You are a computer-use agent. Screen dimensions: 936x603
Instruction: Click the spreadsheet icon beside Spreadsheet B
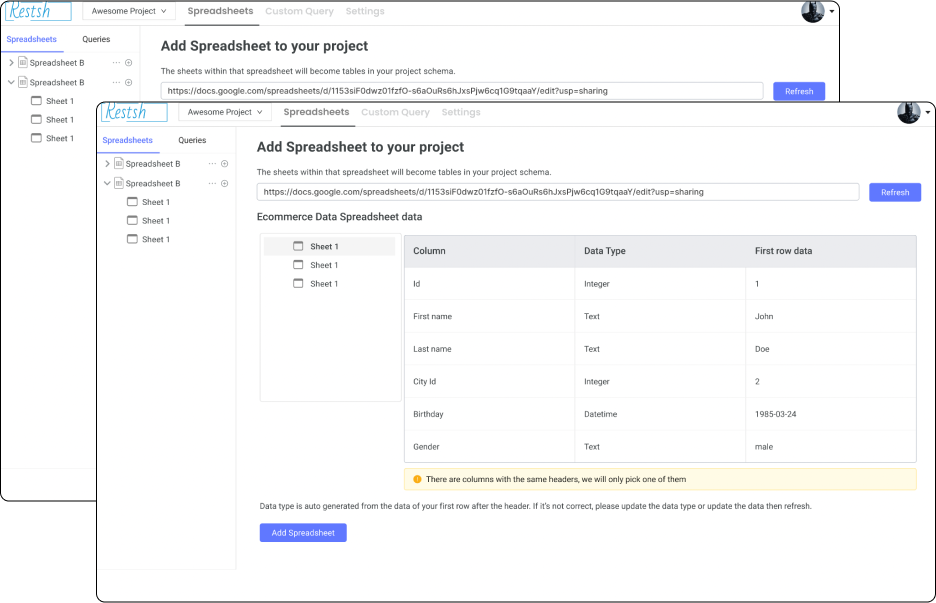[120, 183]
